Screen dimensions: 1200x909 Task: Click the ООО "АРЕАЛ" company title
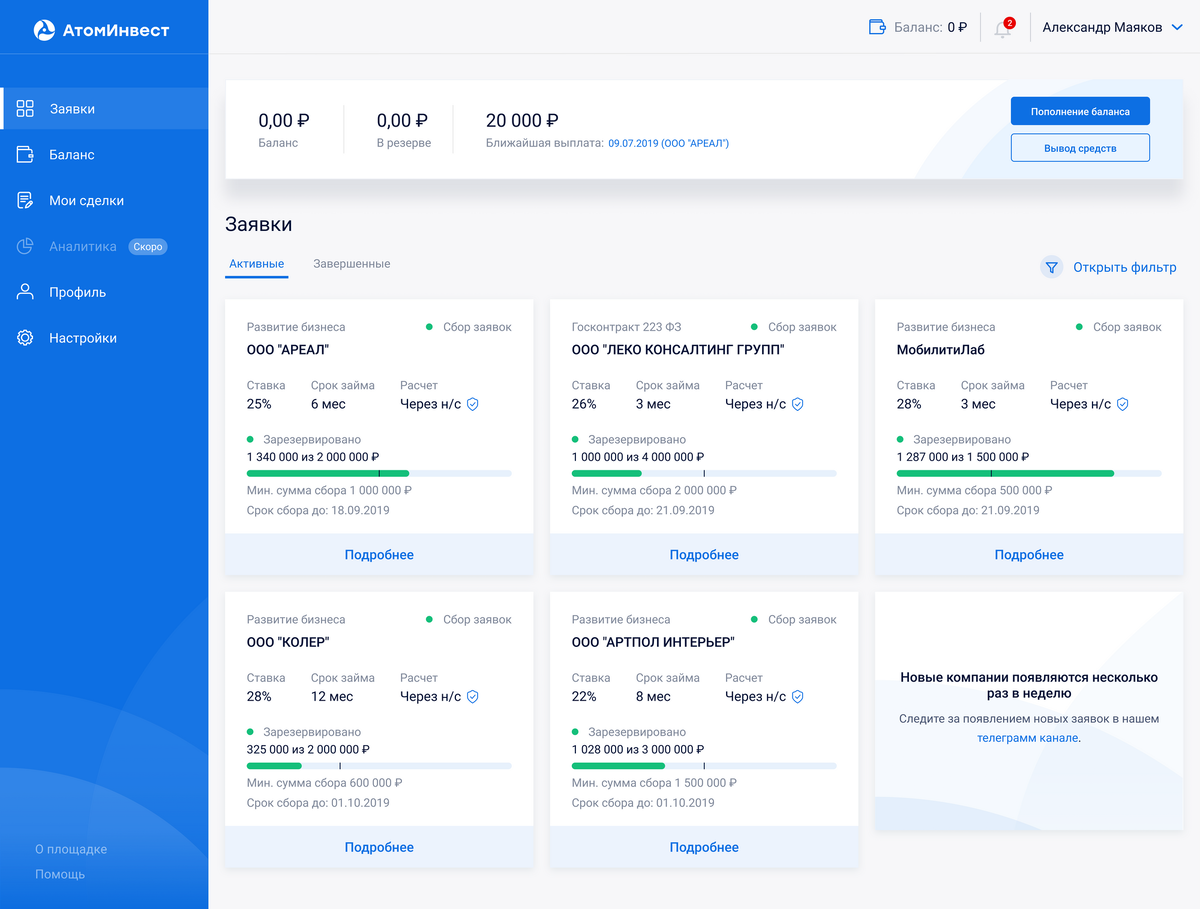[x=288, y=350]
